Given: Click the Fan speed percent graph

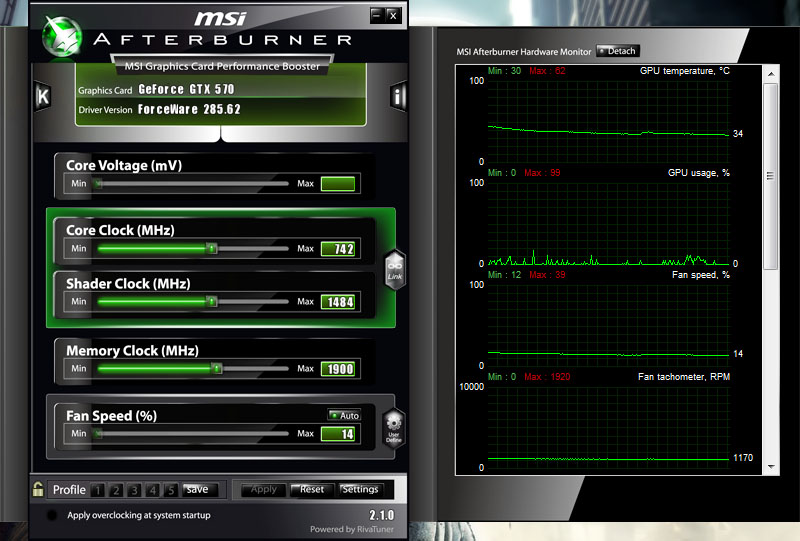Looking at the screenshot, I should (609, 325).
